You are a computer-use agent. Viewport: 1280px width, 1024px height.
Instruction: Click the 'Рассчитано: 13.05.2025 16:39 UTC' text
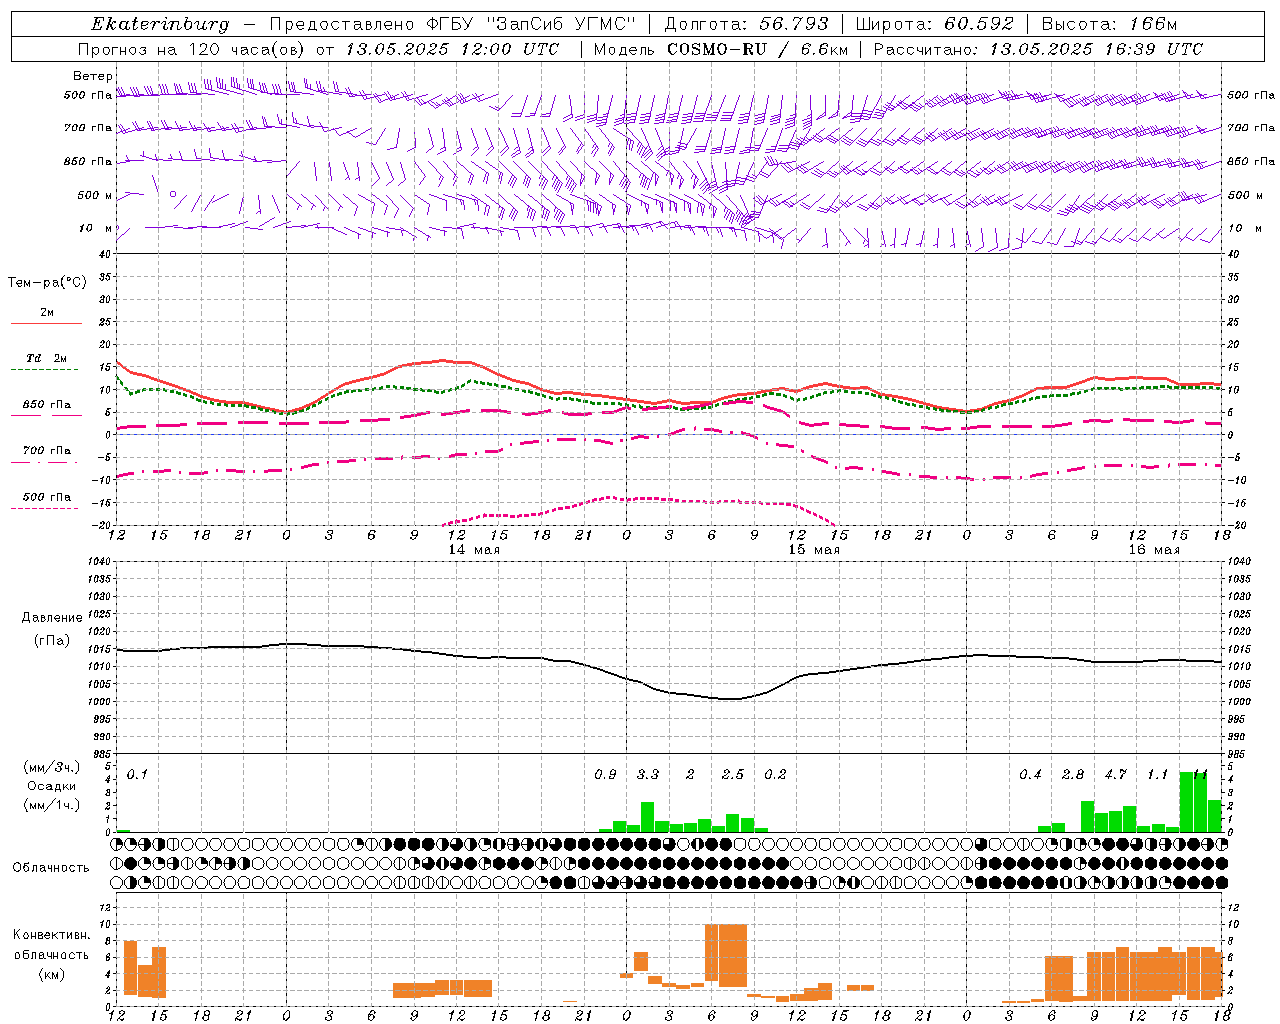pyautogui.click(x=1038, y=49)
